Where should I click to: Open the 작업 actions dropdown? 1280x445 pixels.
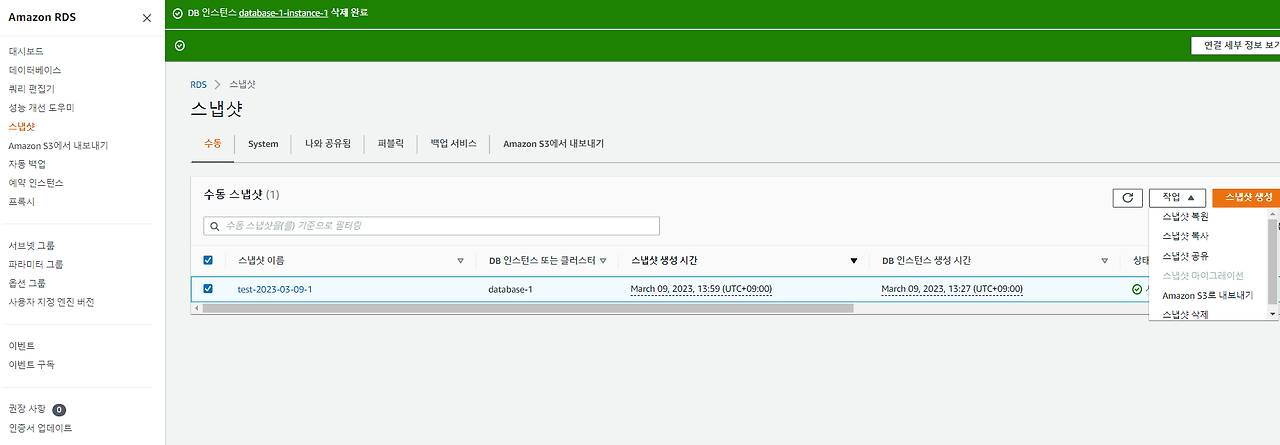click(1177, 198)
